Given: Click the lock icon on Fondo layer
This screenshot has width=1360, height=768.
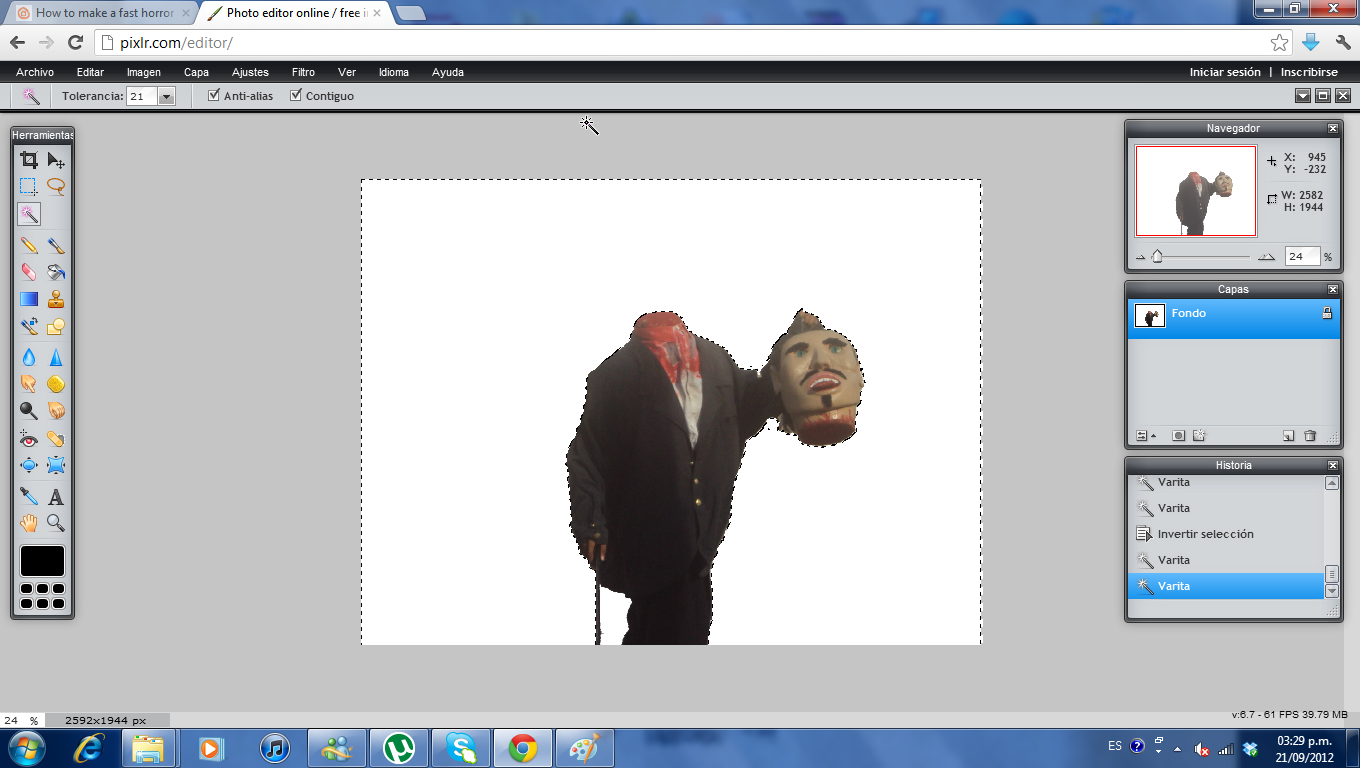Looking at the screenshot, I should (1327, 313).
